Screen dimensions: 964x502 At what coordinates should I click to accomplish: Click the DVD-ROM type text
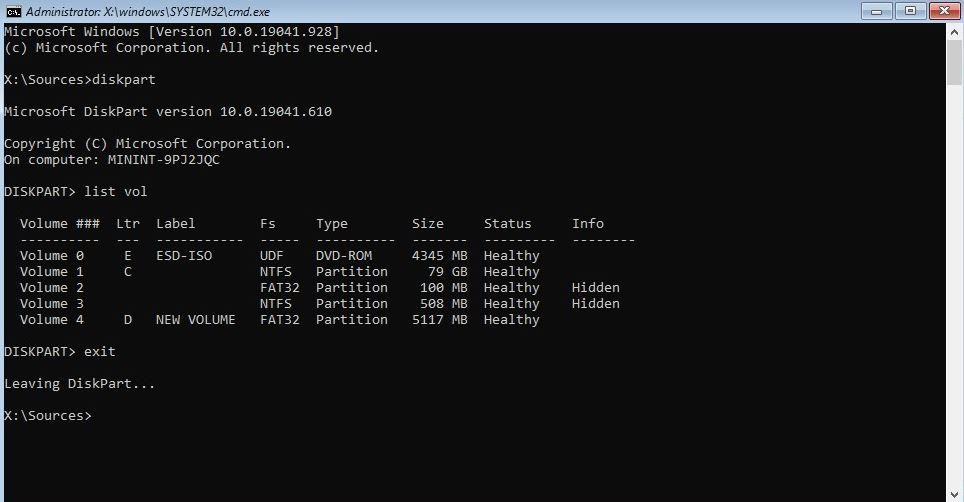click(x=343, y=256)
